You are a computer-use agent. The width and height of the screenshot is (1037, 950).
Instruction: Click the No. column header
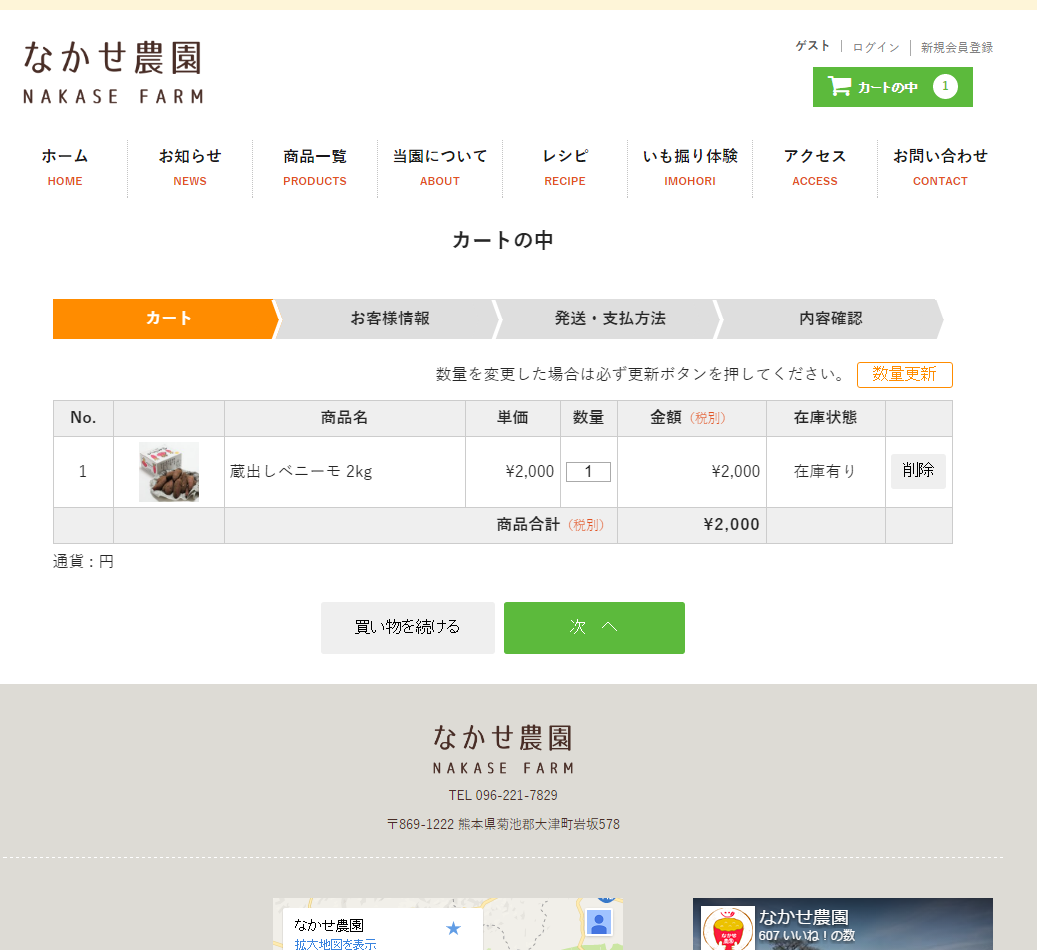coord(83,418)
